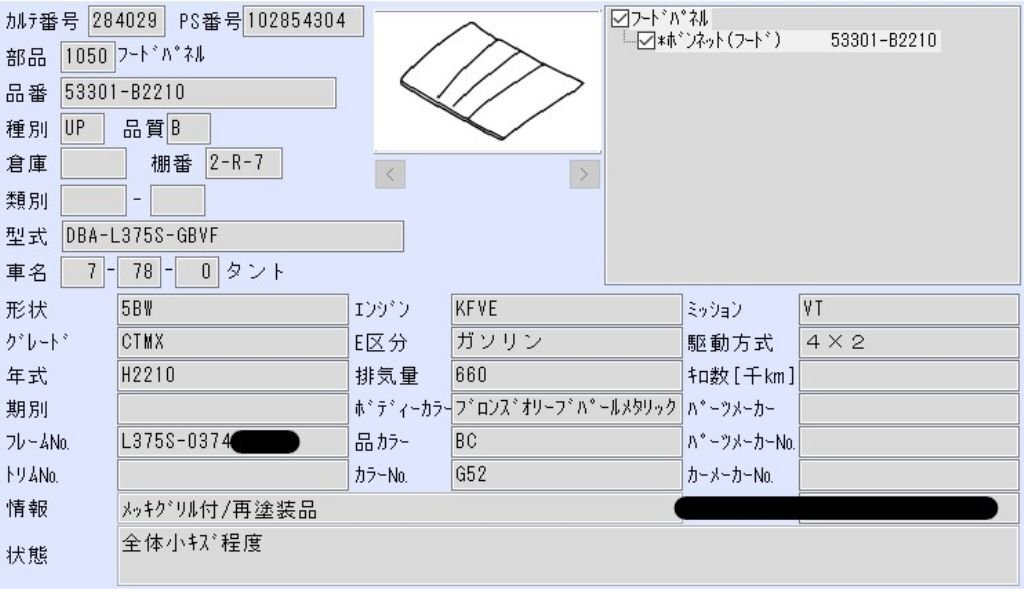1024x589 pixels.
Task: Click the ミッション field showing VT
Action: 909,310
